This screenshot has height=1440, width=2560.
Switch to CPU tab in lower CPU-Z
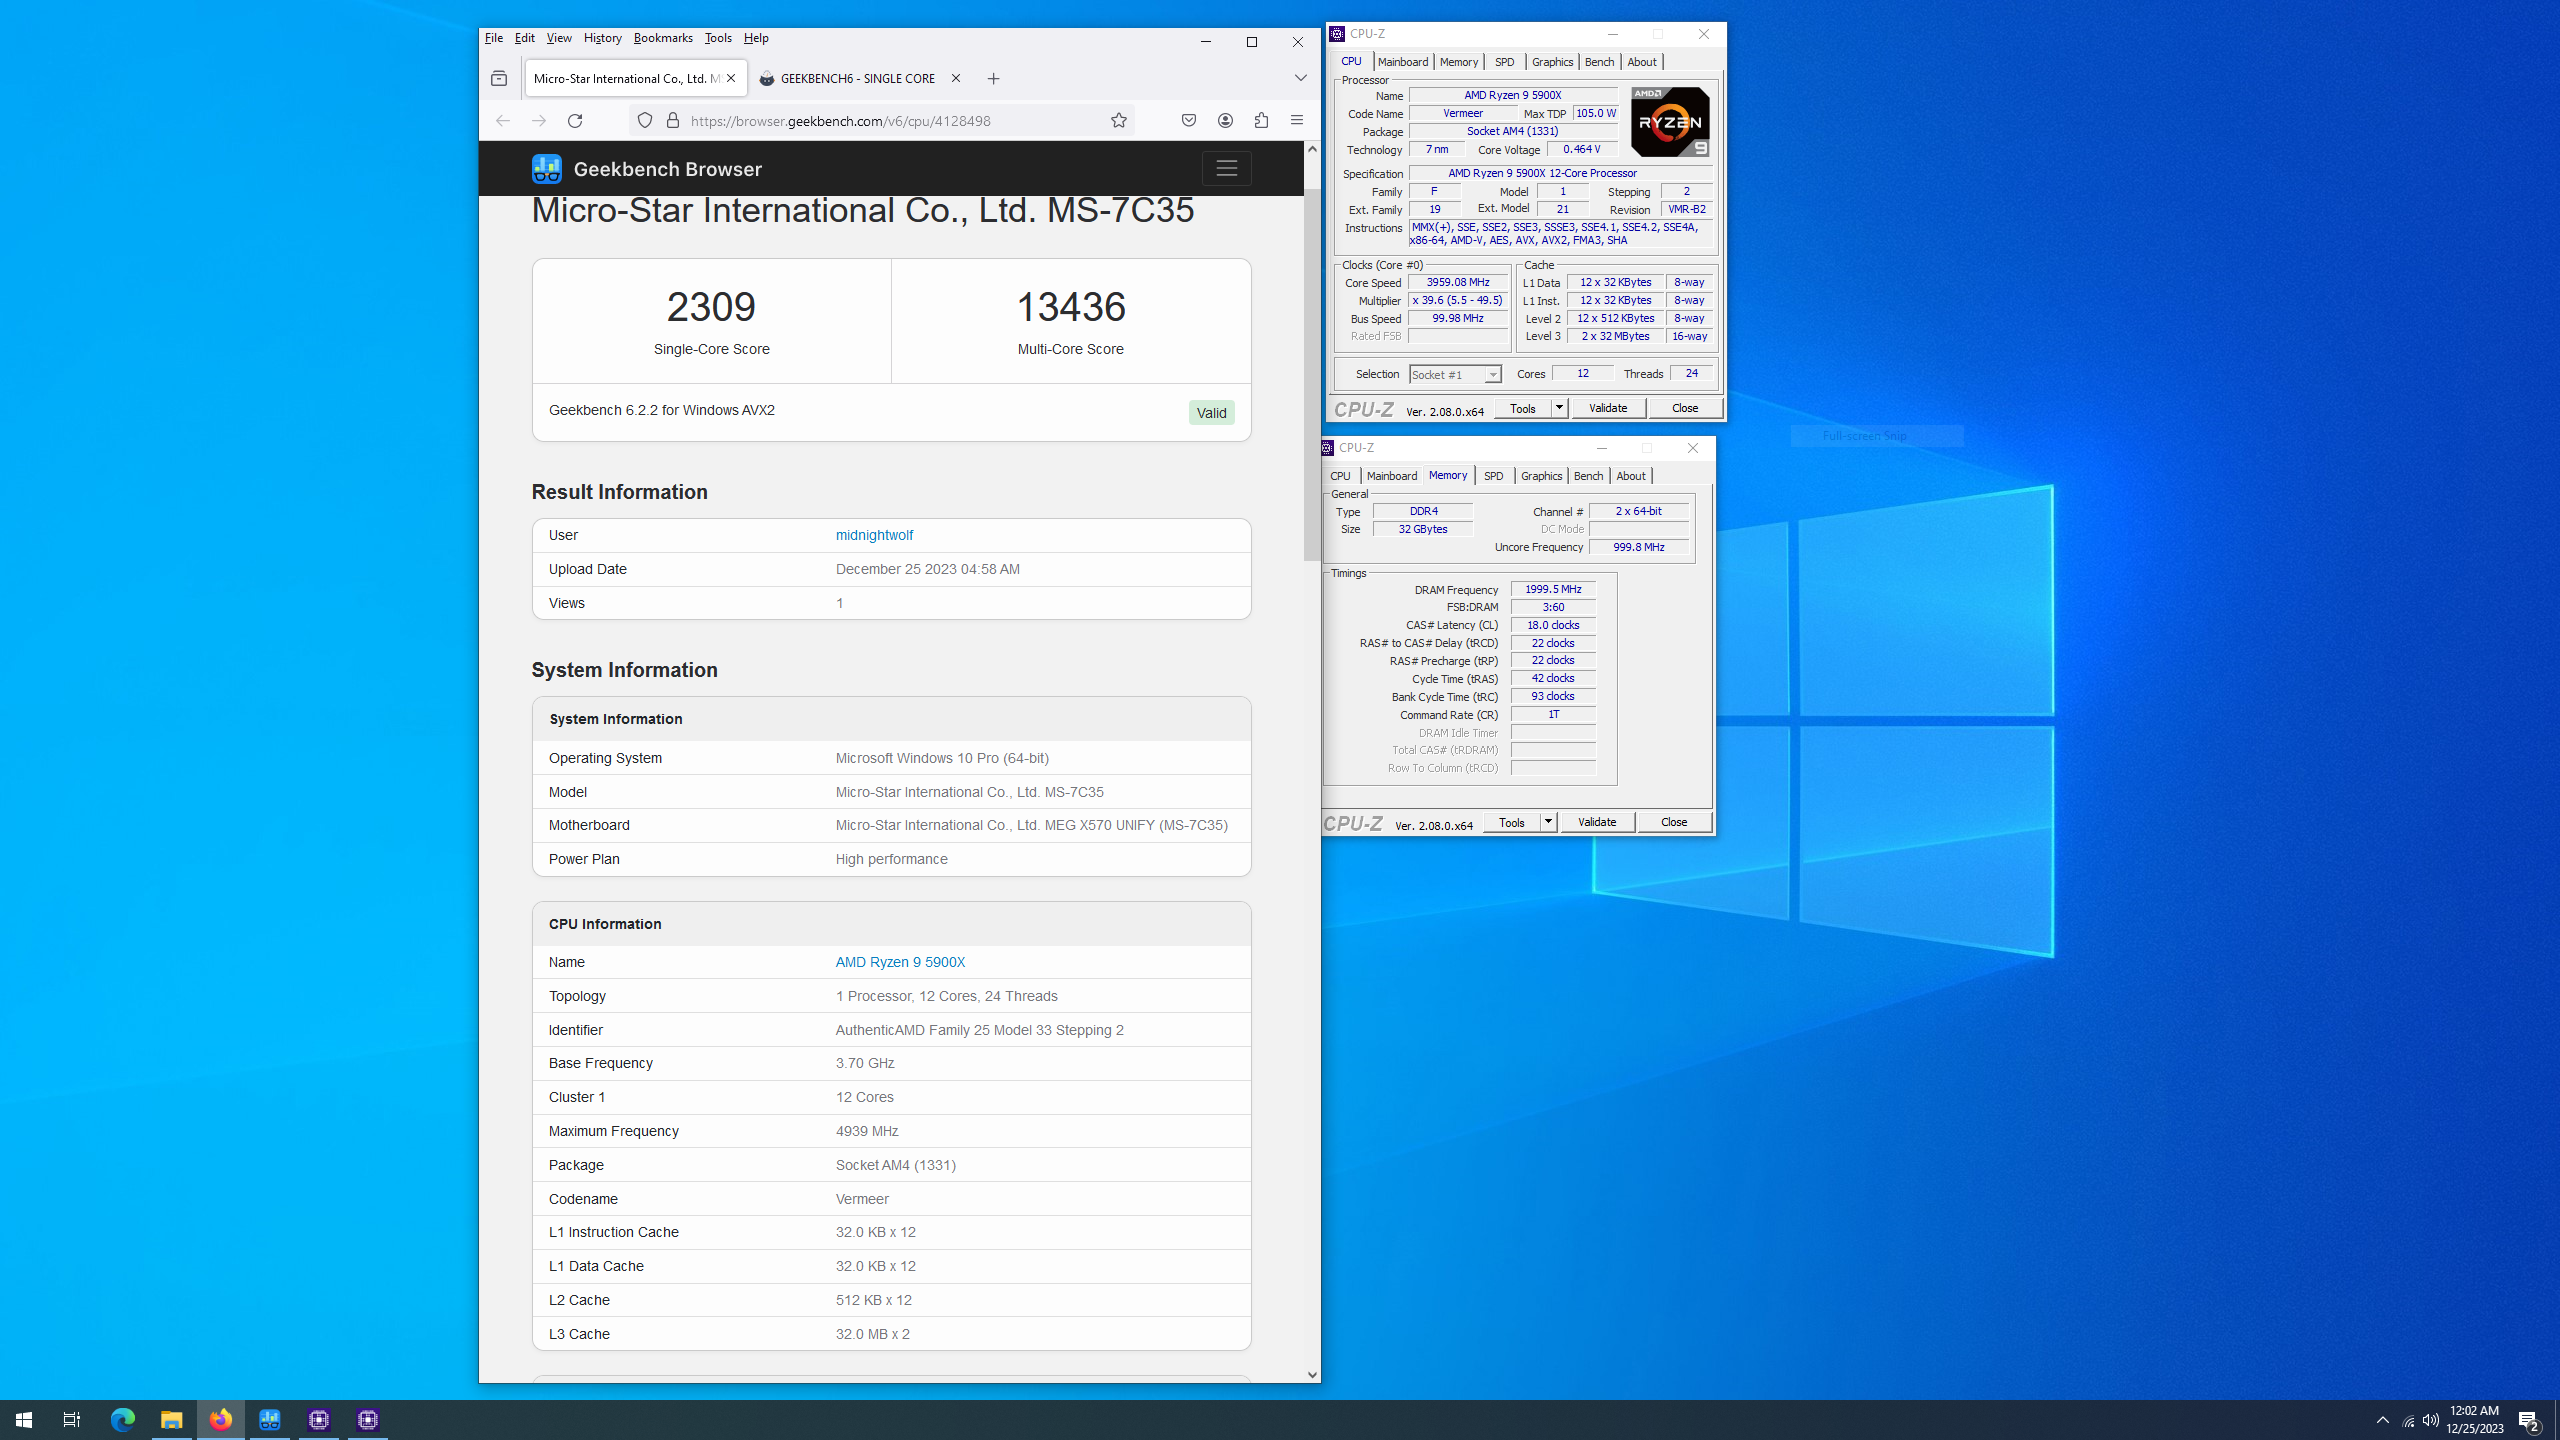click(x=1340, y=476)
